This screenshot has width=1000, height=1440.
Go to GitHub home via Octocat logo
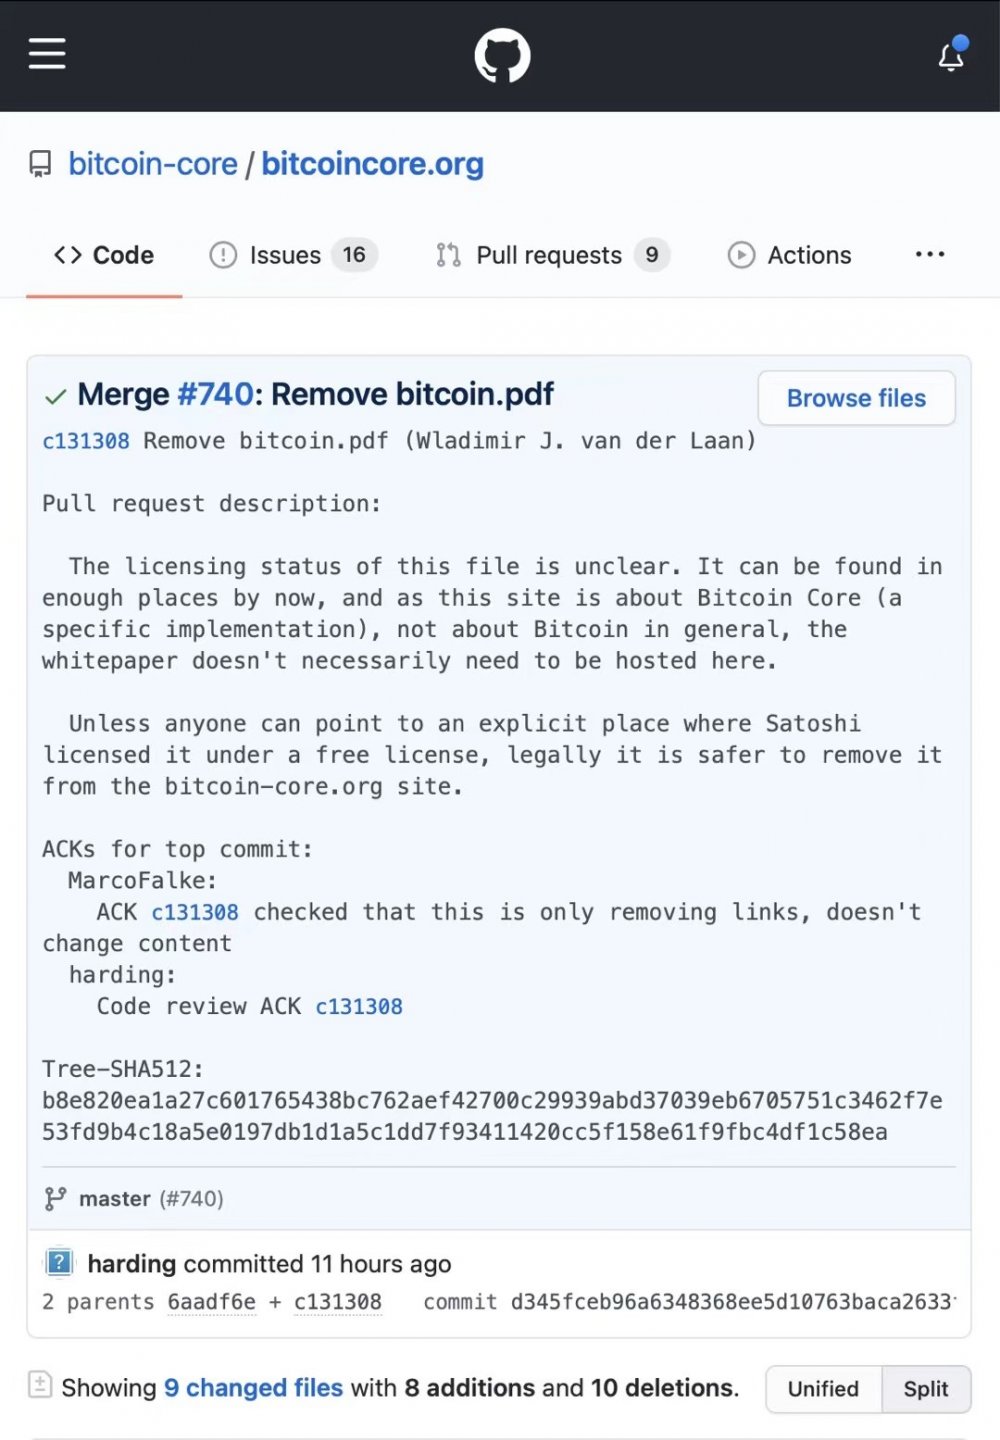[x=502, y=56]
